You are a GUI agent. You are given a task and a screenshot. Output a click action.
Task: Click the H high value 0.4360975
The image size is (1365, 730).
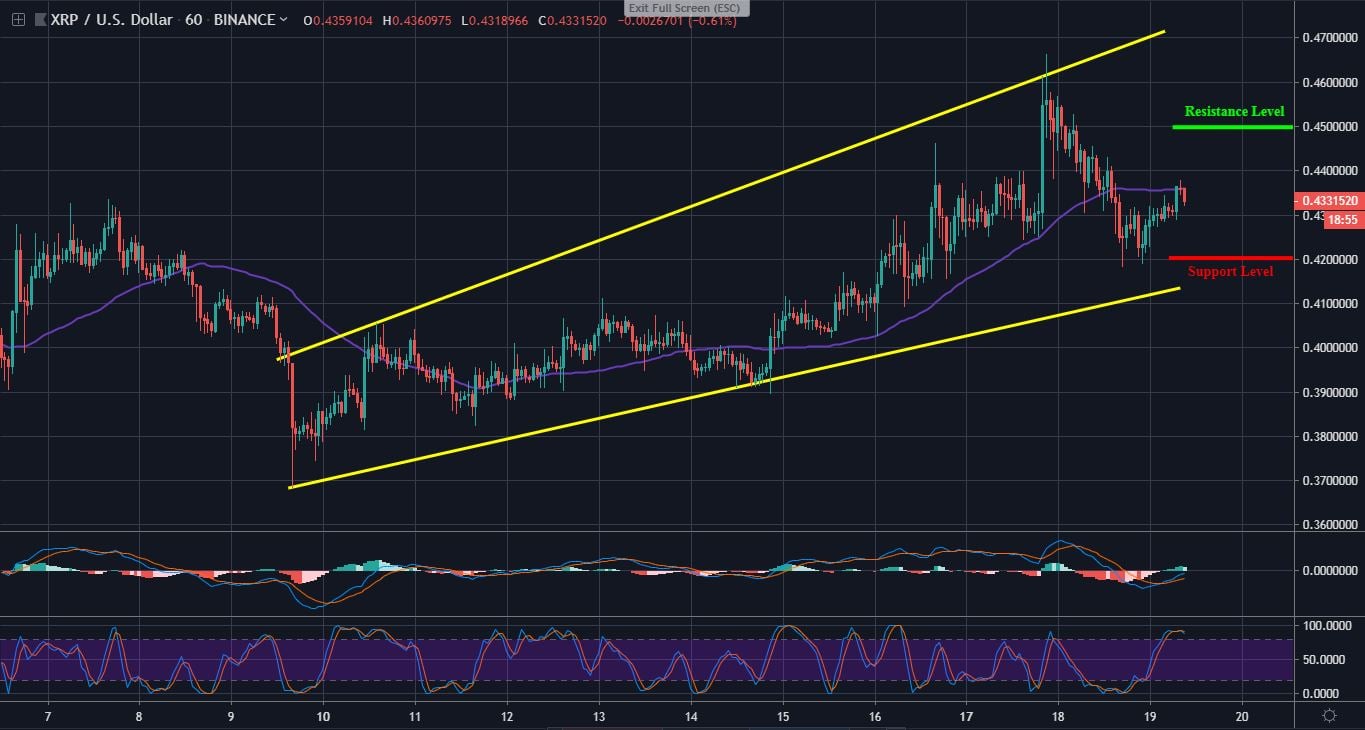(415, 19)
